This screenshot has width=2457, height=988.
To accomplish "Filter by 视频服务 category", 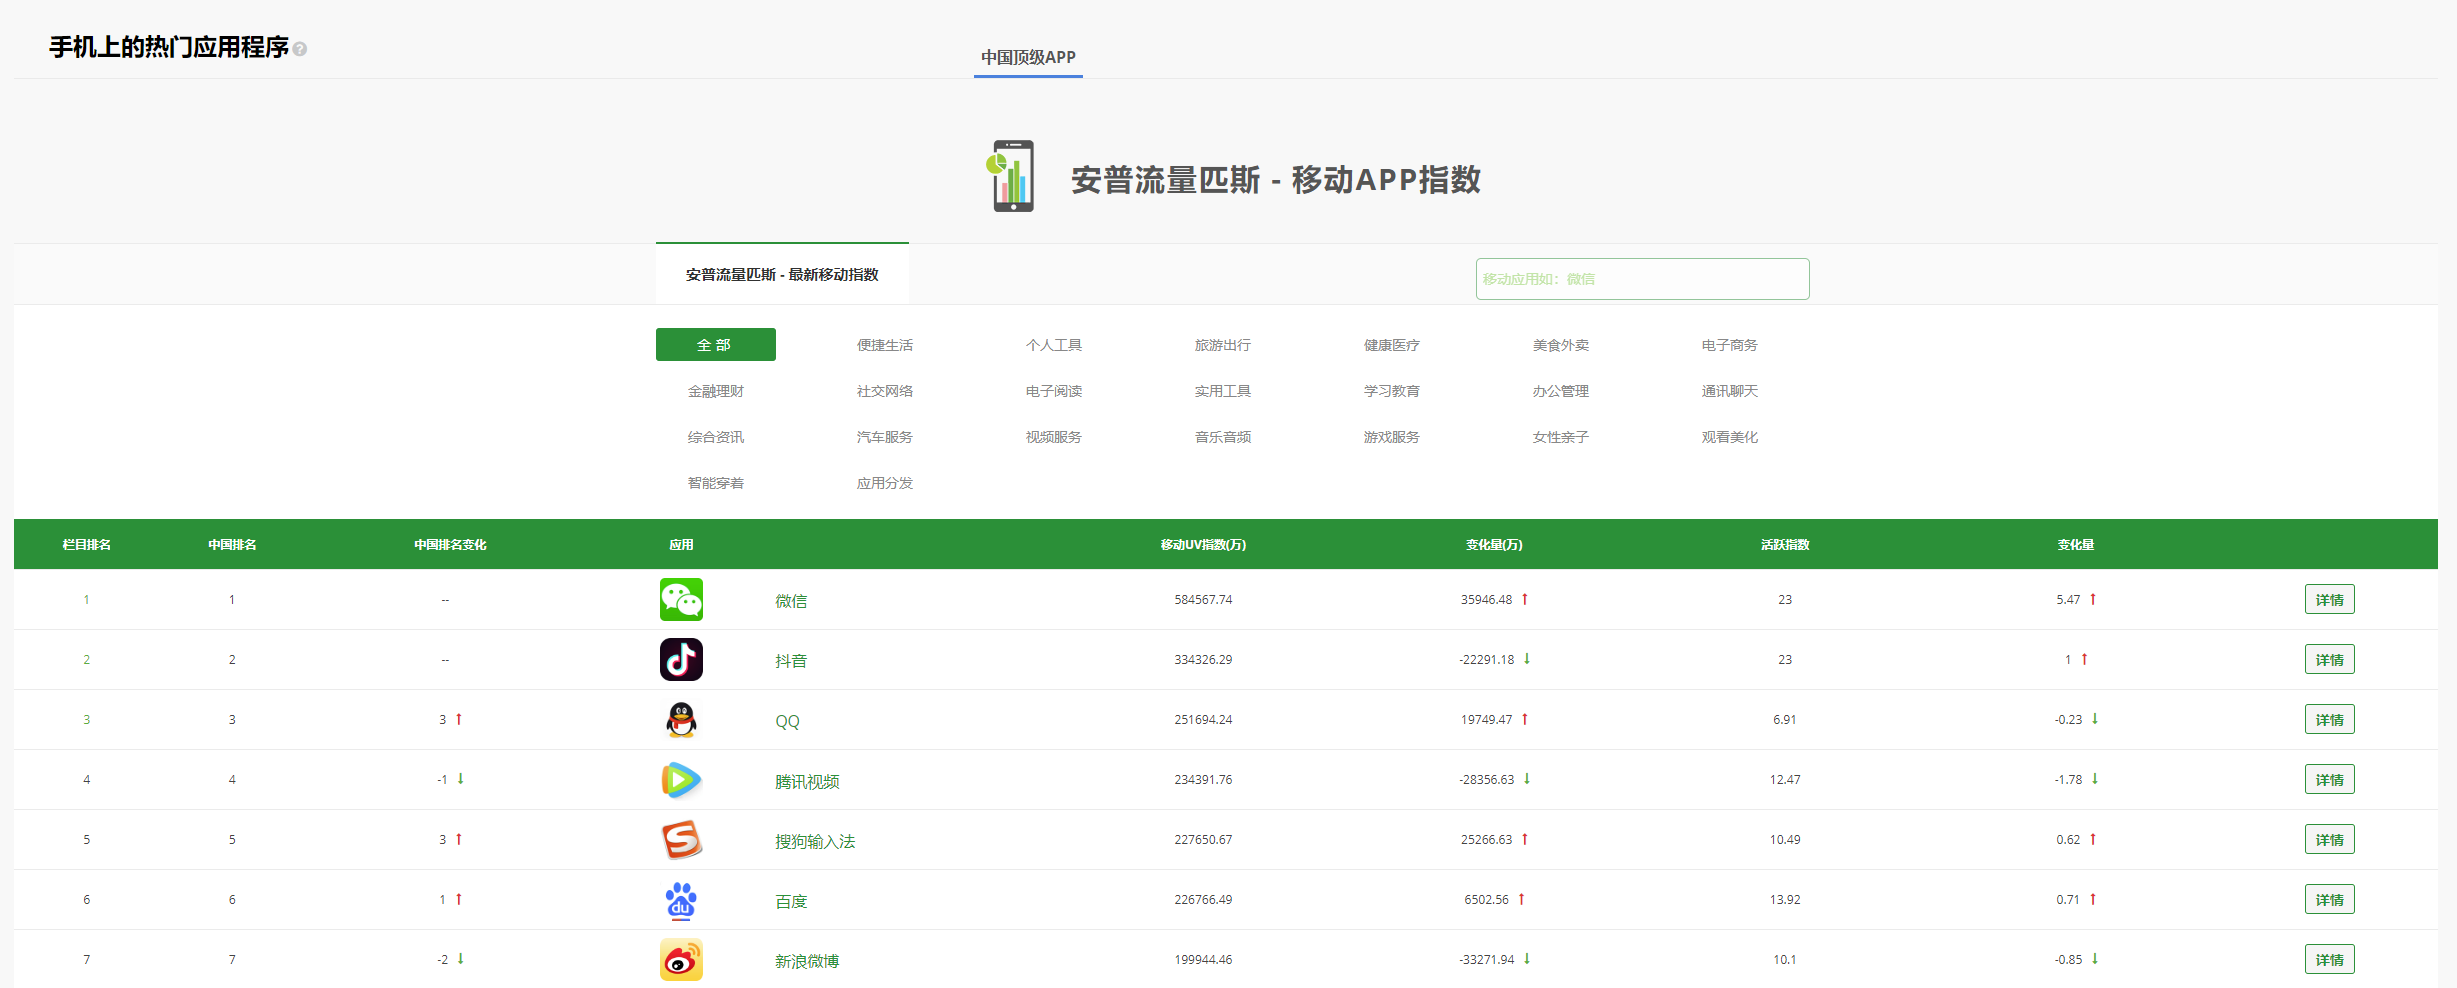I will click(1053, 437).
